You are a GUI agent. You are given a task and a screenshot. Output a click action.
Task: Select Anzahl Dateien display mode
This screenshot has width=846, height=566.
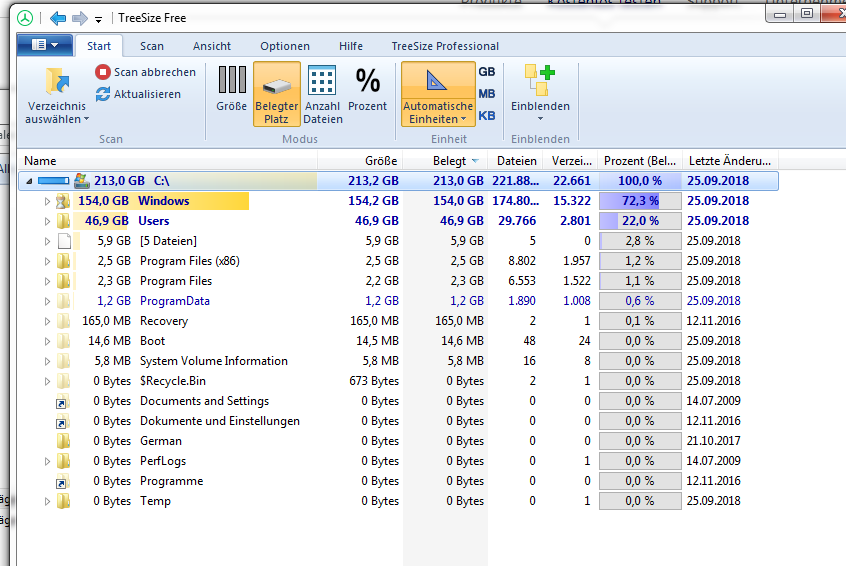click(323, 95)
